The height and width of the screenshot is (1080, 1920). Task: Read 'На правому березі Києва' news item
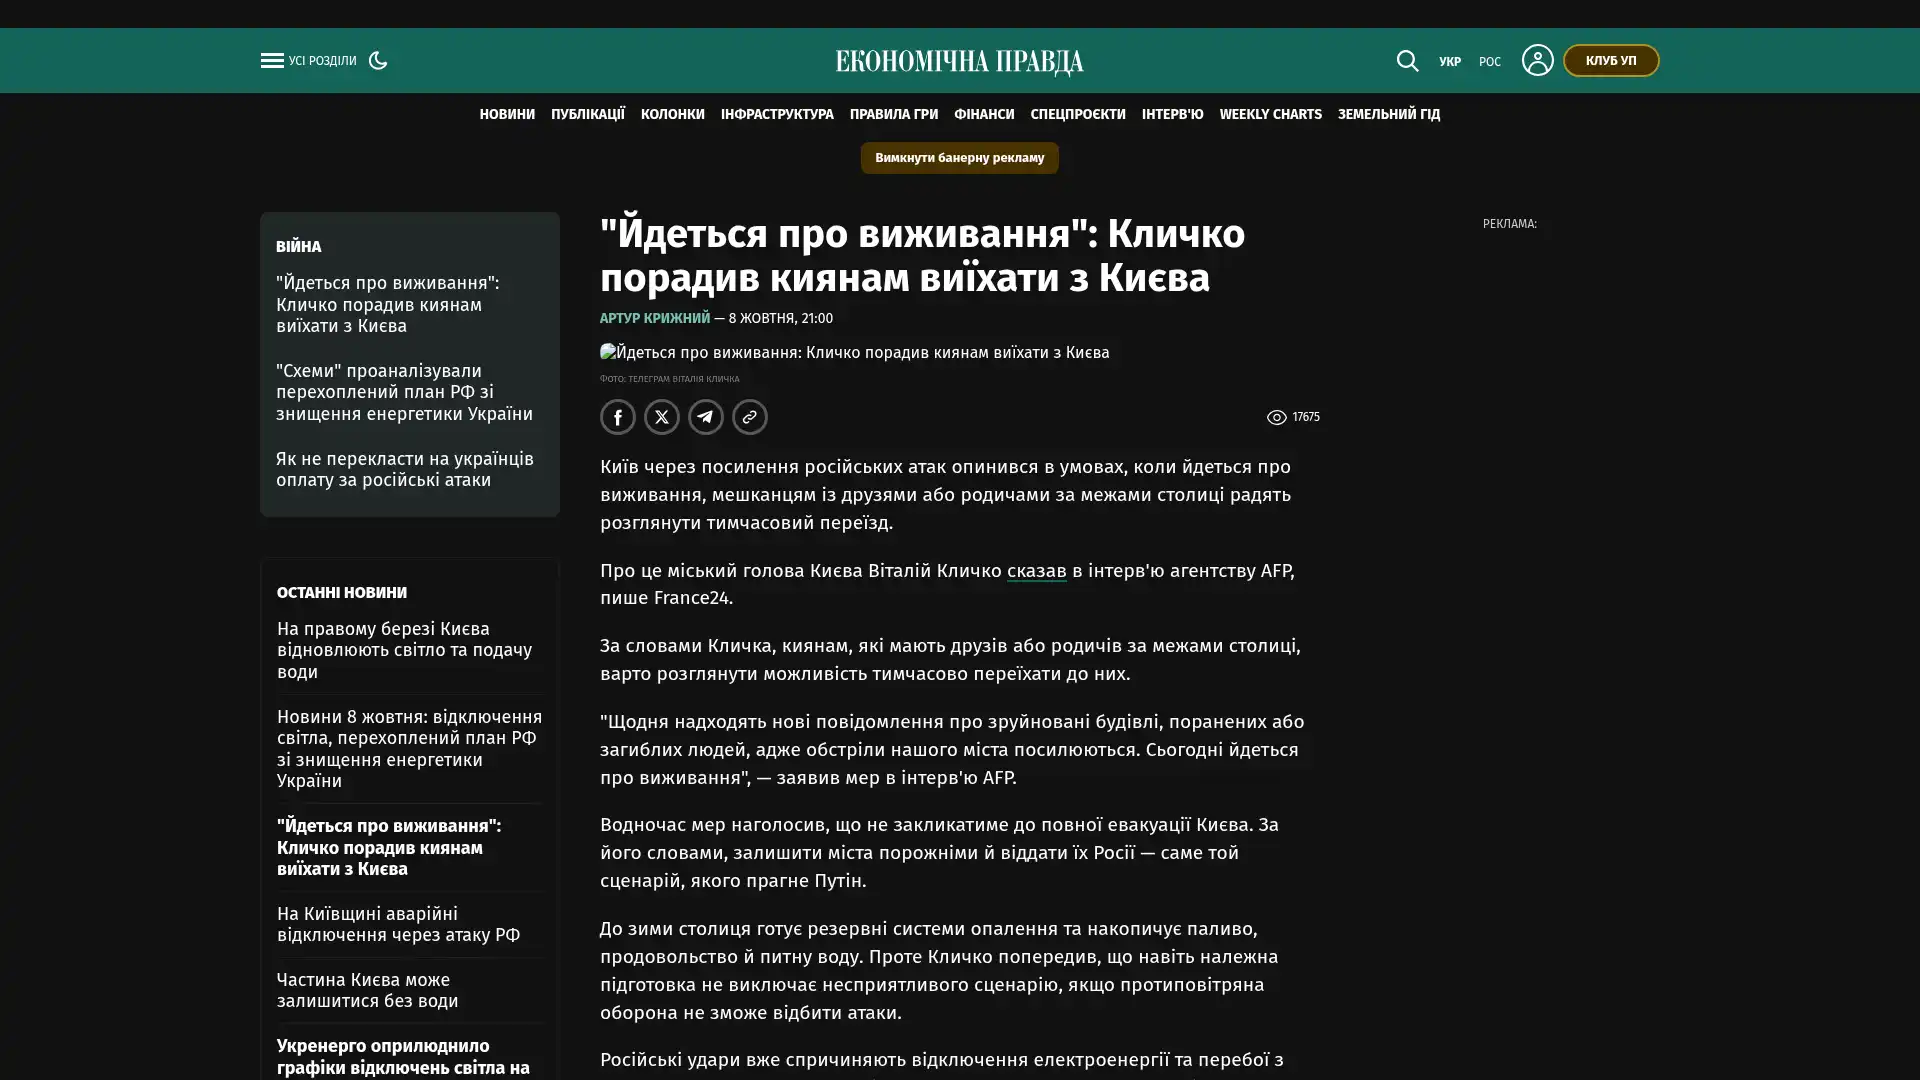tap(405, 650)
